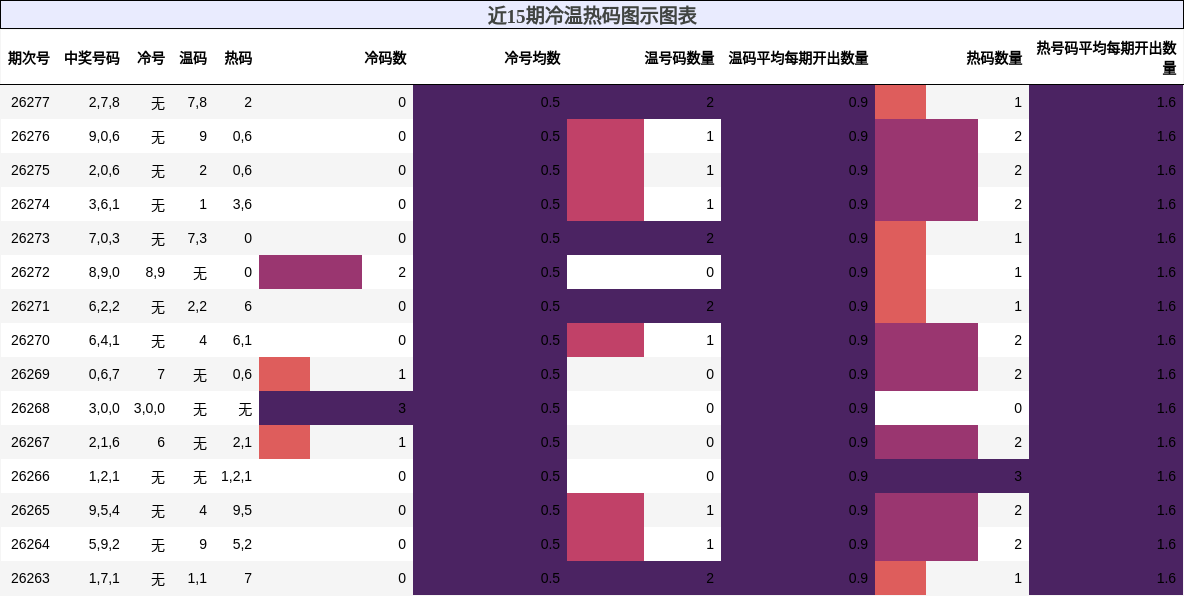This screenshot has height=596, width=1184.
Task: Click winning numbers 1,7,1
Action: [x=104, y=578]
